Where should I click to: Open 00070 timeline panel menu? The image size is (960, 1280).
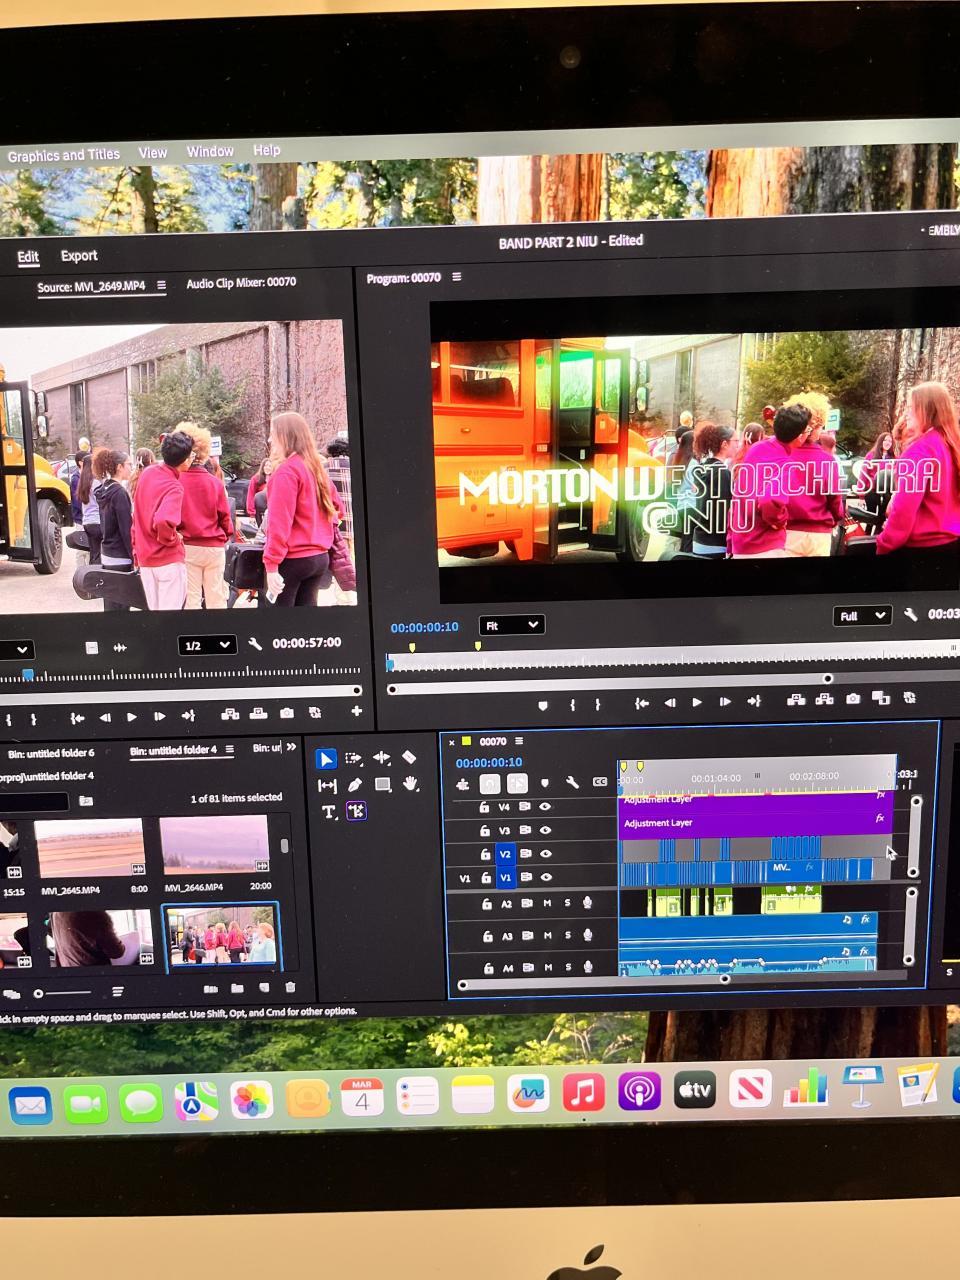click(519, 741)
